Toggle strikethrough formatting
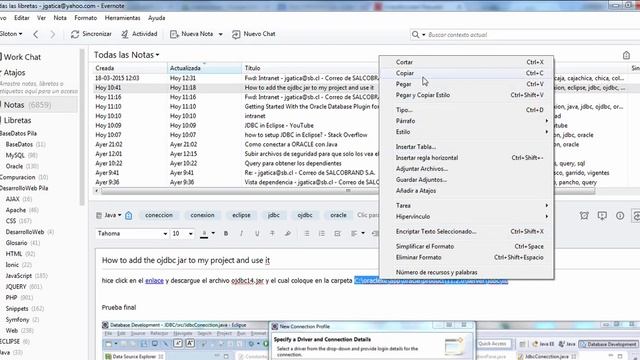The image size is (640, 360). (272, 233)
